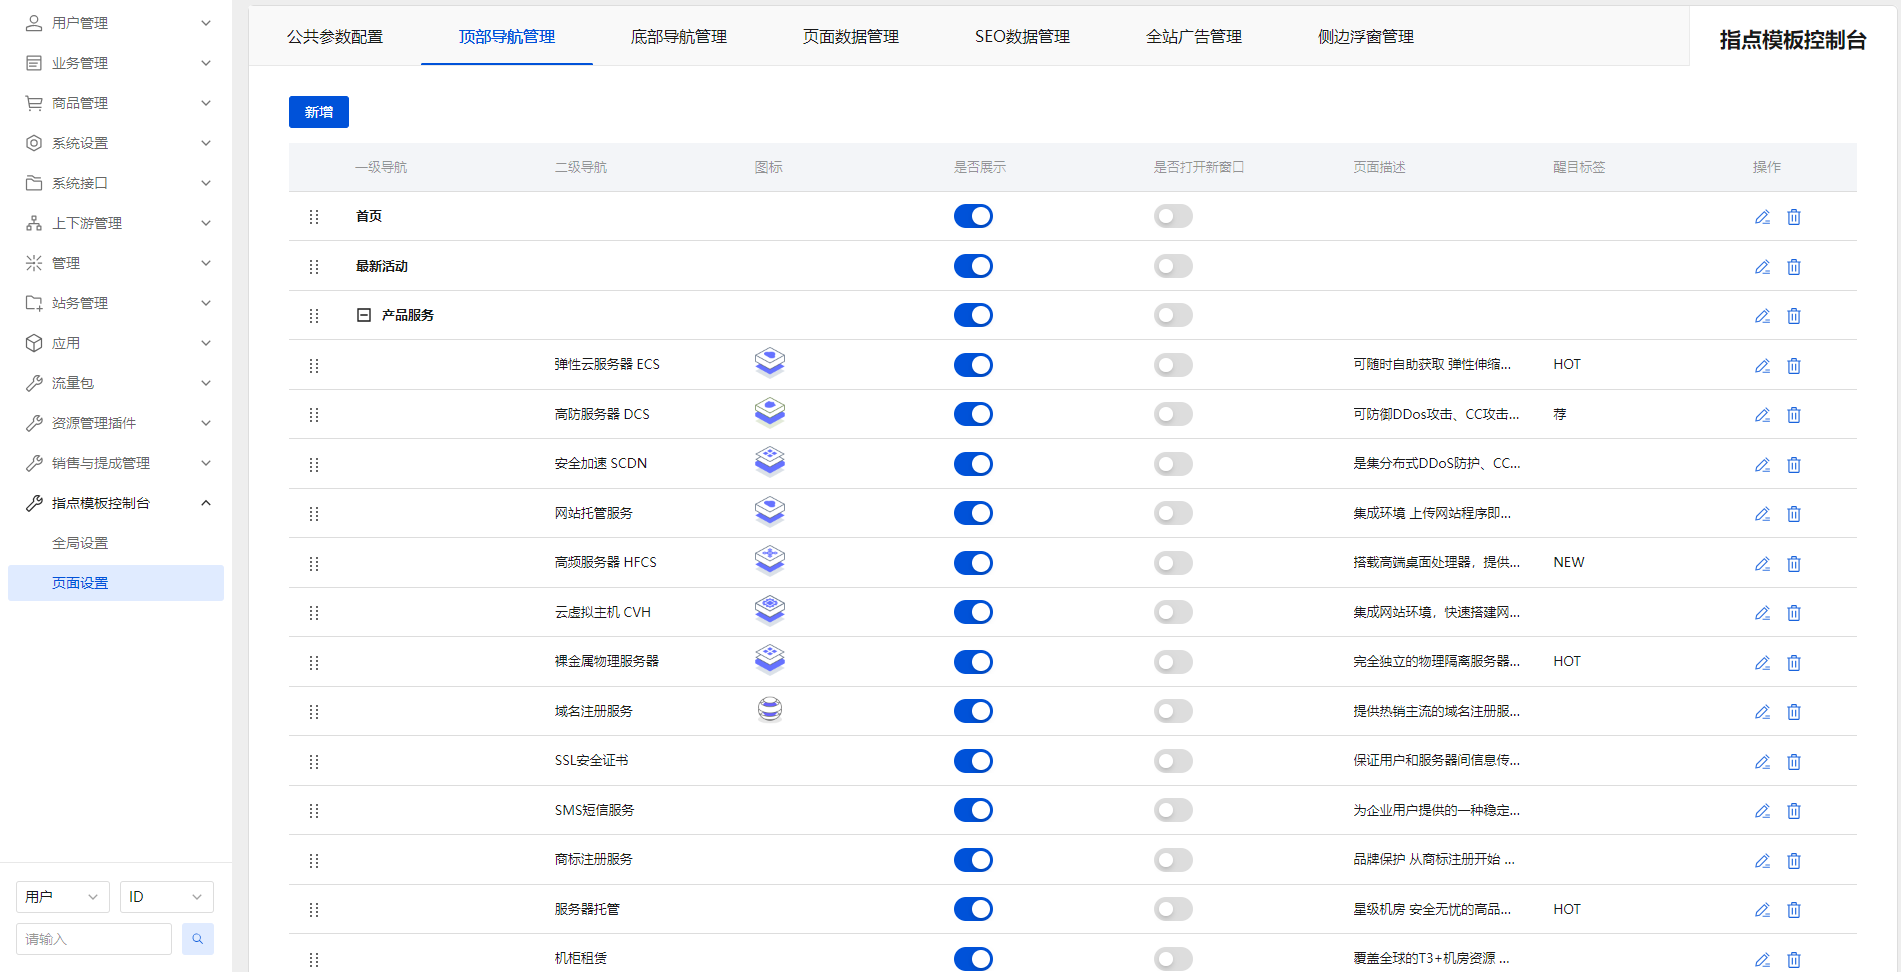Click the 新增 button
This screenshot has height=972, width=1901.
click(319, 112)
